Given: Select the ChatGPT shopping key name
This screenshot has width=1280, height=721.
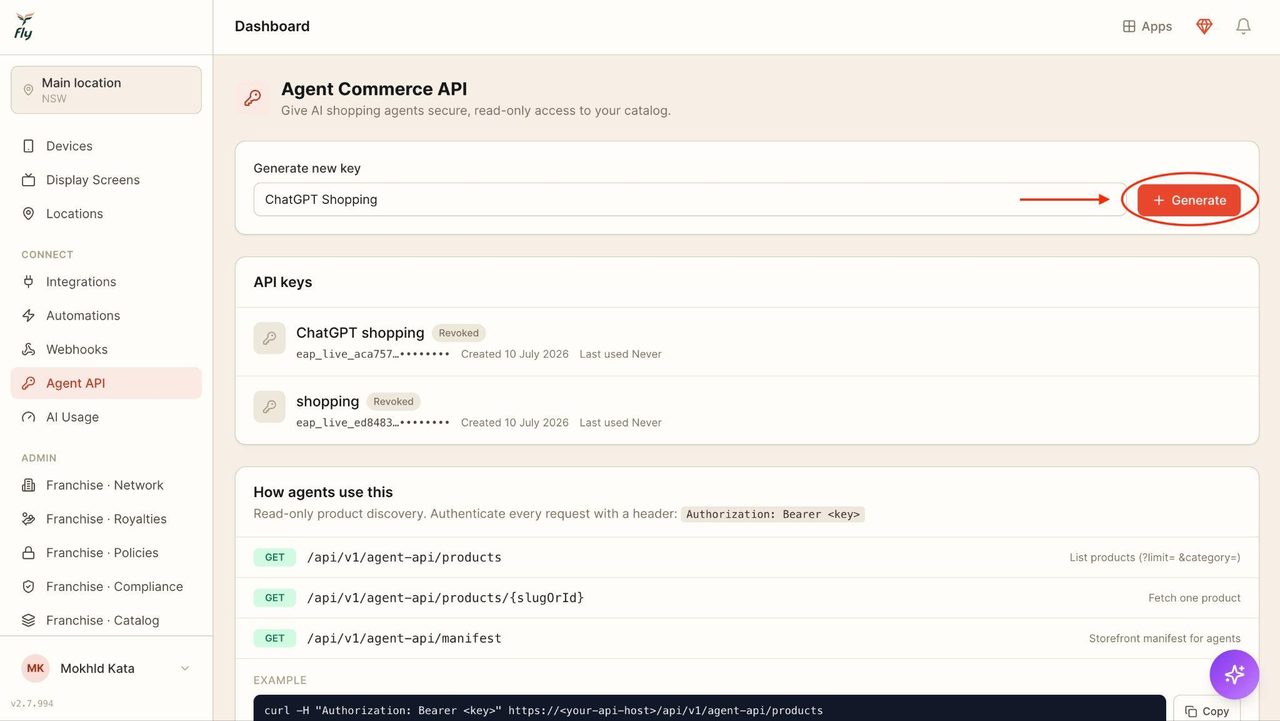Looking at the screenshot, I should coord(360,333).
